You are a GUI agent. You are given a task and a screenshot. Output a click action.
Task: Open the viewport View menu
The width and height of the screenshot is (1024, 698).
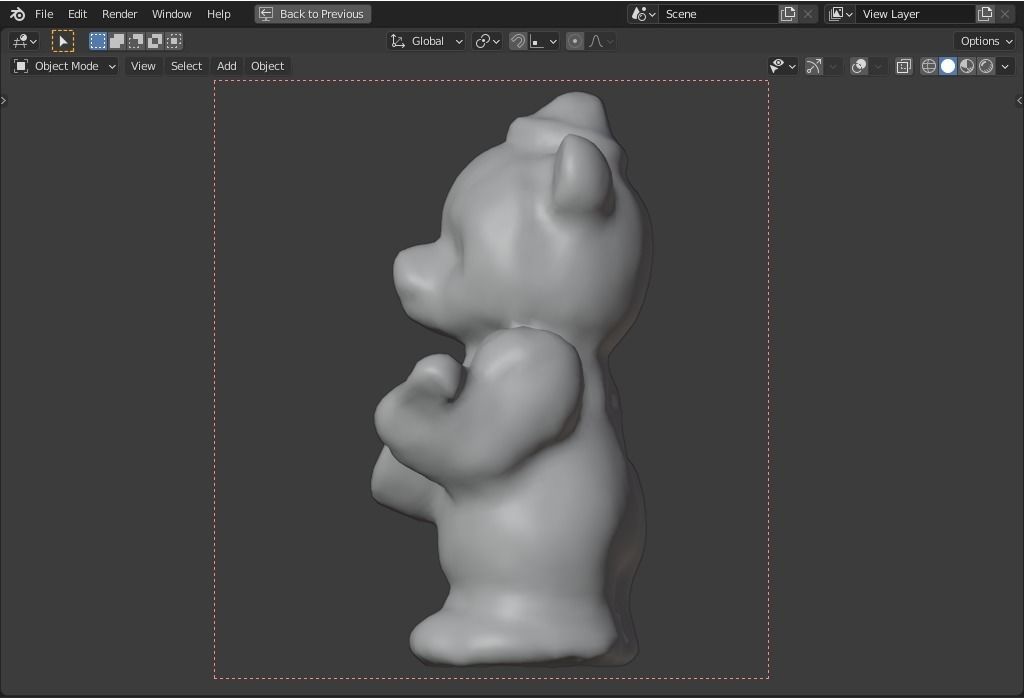coord(143,66)
